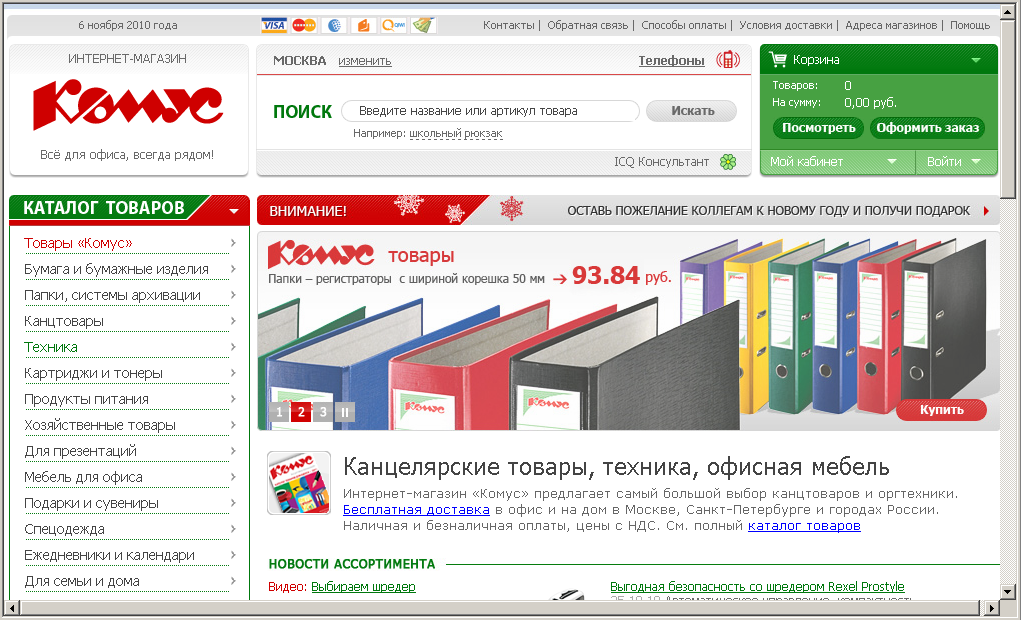Click the Visa payment icon

pyautogui.click(x=273, y=25)
